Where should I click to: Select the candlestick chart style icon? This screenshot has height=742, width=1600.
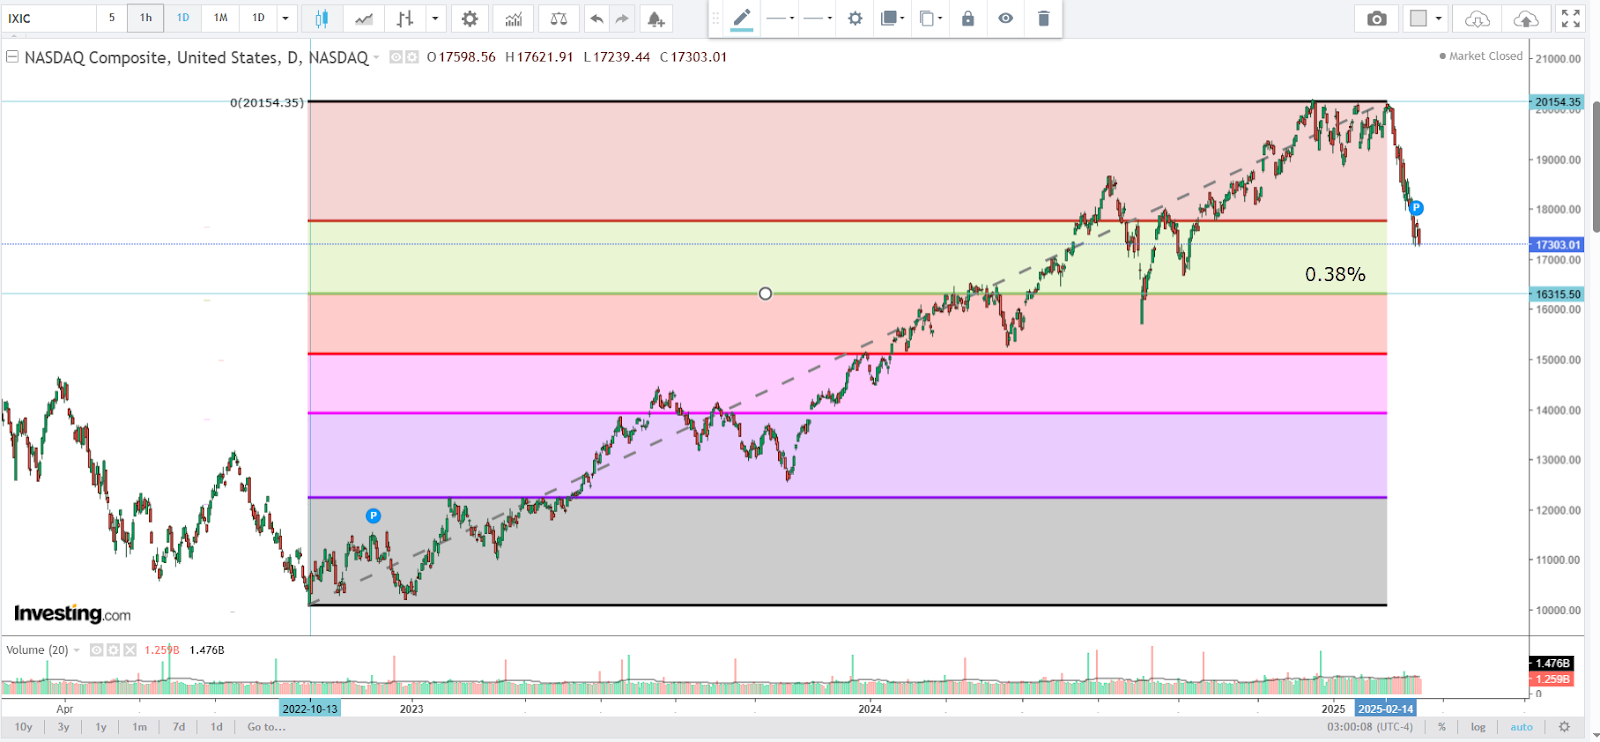coord(321,18)
